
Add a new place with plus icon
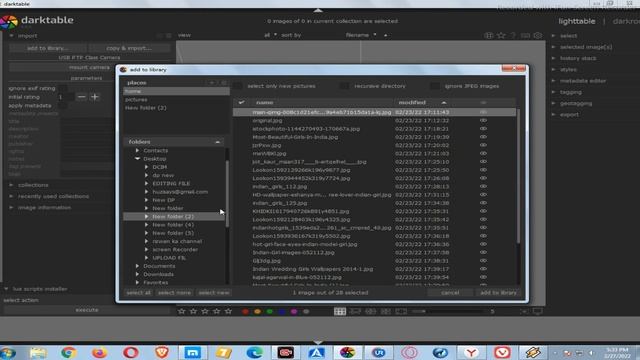point(212,82)
